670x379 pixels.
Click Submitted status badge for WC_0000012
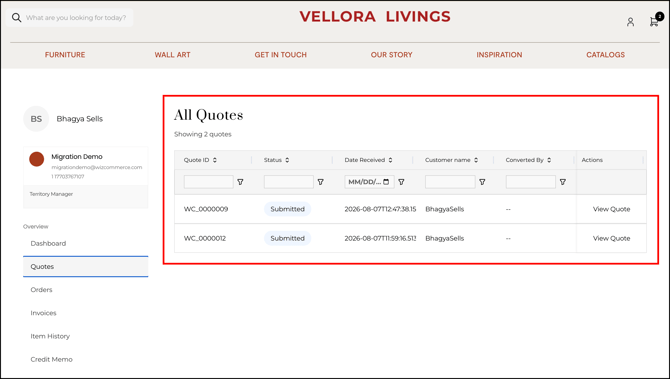coord(288,238)
